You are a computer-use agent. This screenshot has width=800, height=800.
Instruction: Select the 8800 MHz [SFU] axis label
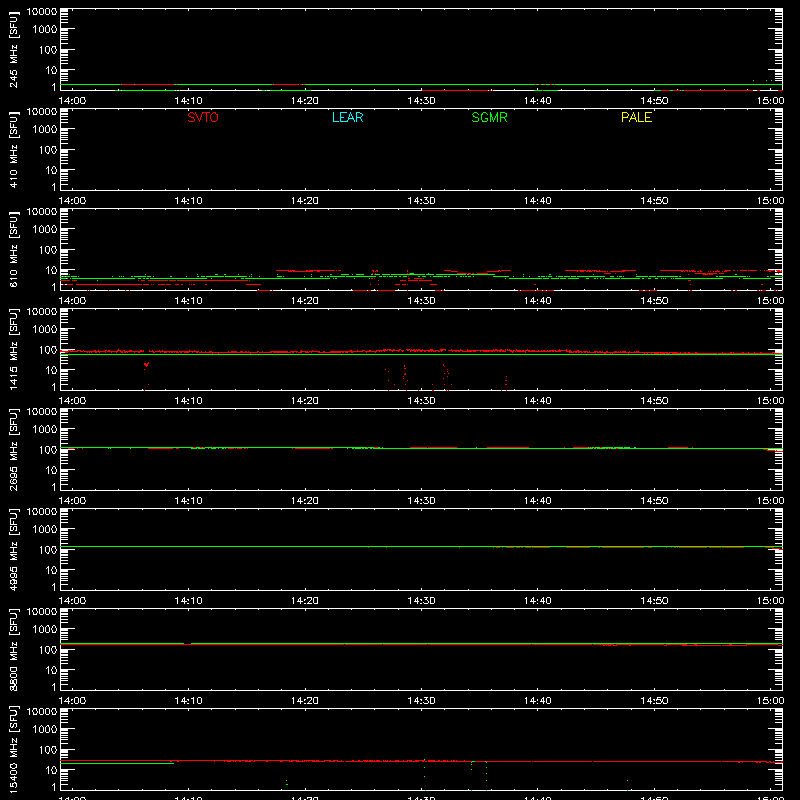(x=13, y=649)
